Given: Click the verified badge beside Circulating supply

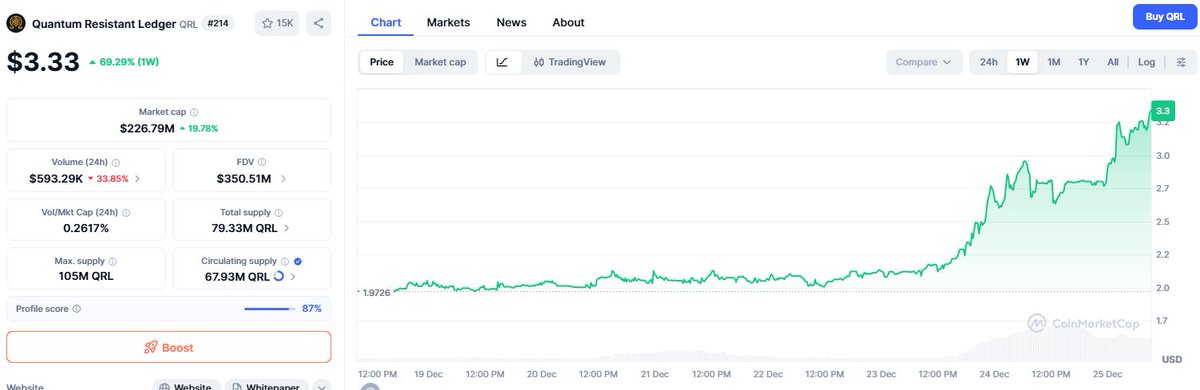Looking at the screenshot, I should point(299,261).
